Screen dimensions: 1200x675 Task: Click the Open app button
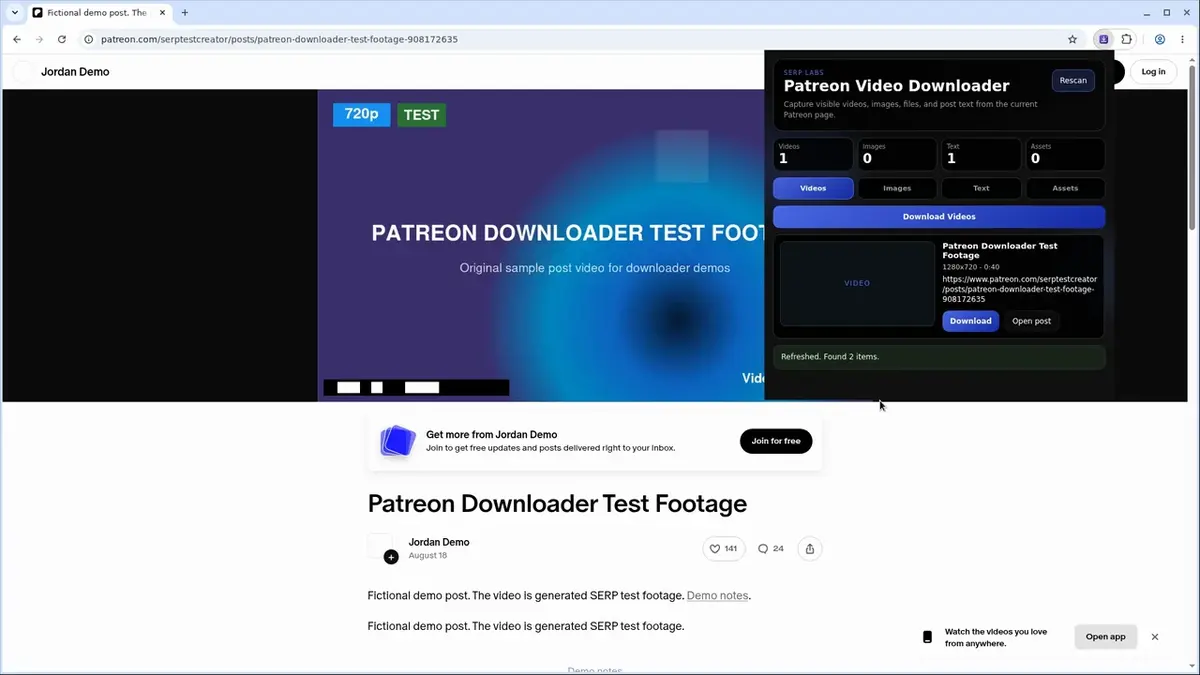coord(1106,637)
